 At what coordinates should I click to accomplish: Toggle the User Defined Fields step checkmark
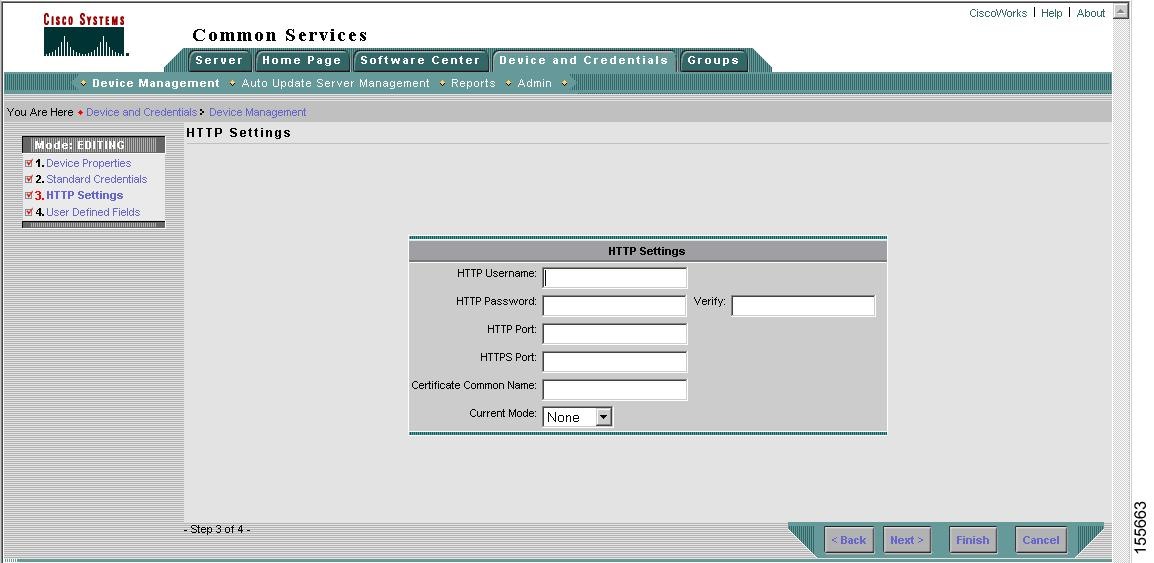[29, 212]
